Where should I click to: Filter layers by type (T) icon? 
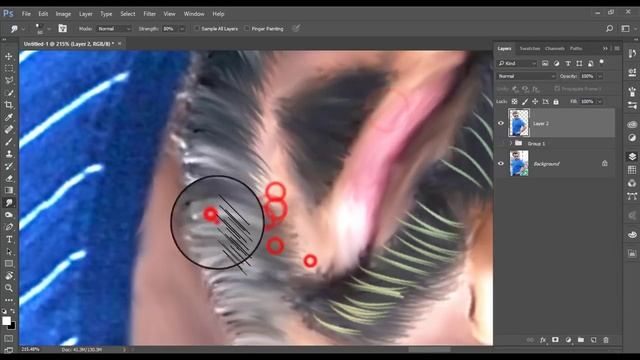coord(568,63)
